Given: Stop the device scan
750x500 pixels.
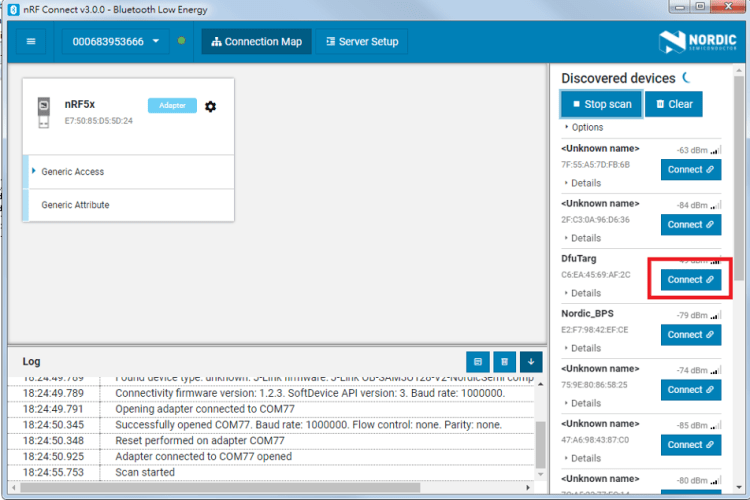Looking at the screenshot, I should coord(601,104).
